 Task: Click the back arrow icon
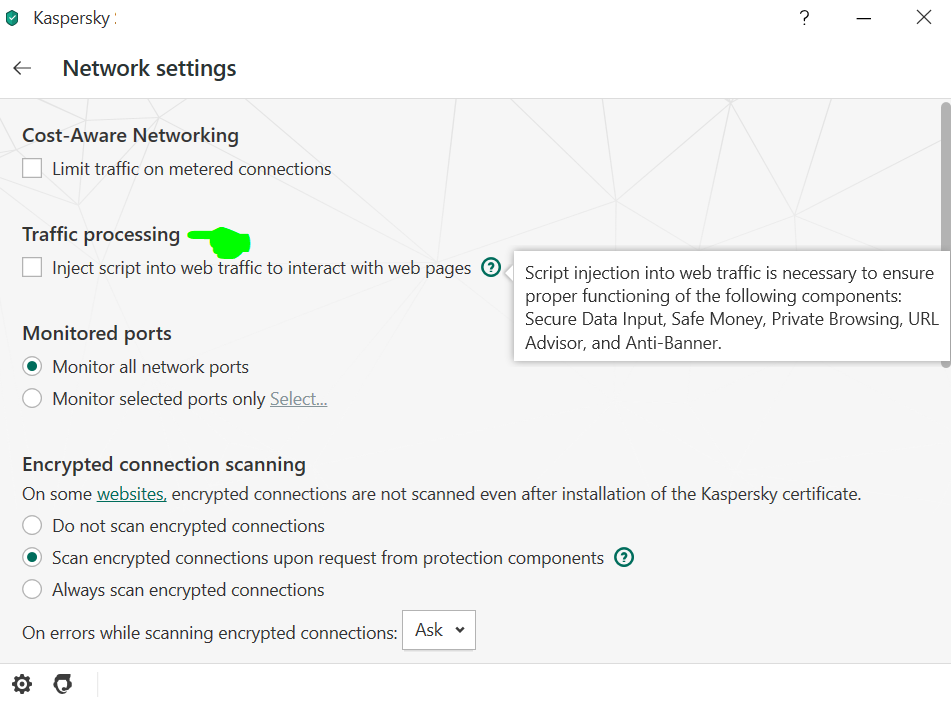[22, 68]
